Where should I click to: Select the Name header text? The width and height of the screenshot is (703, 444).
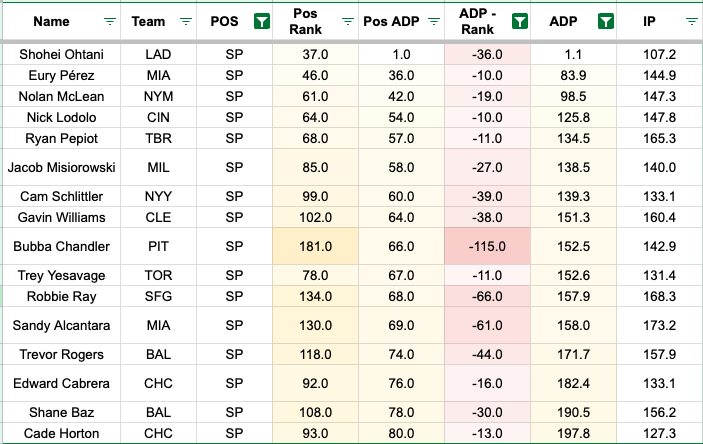[50, 21]
